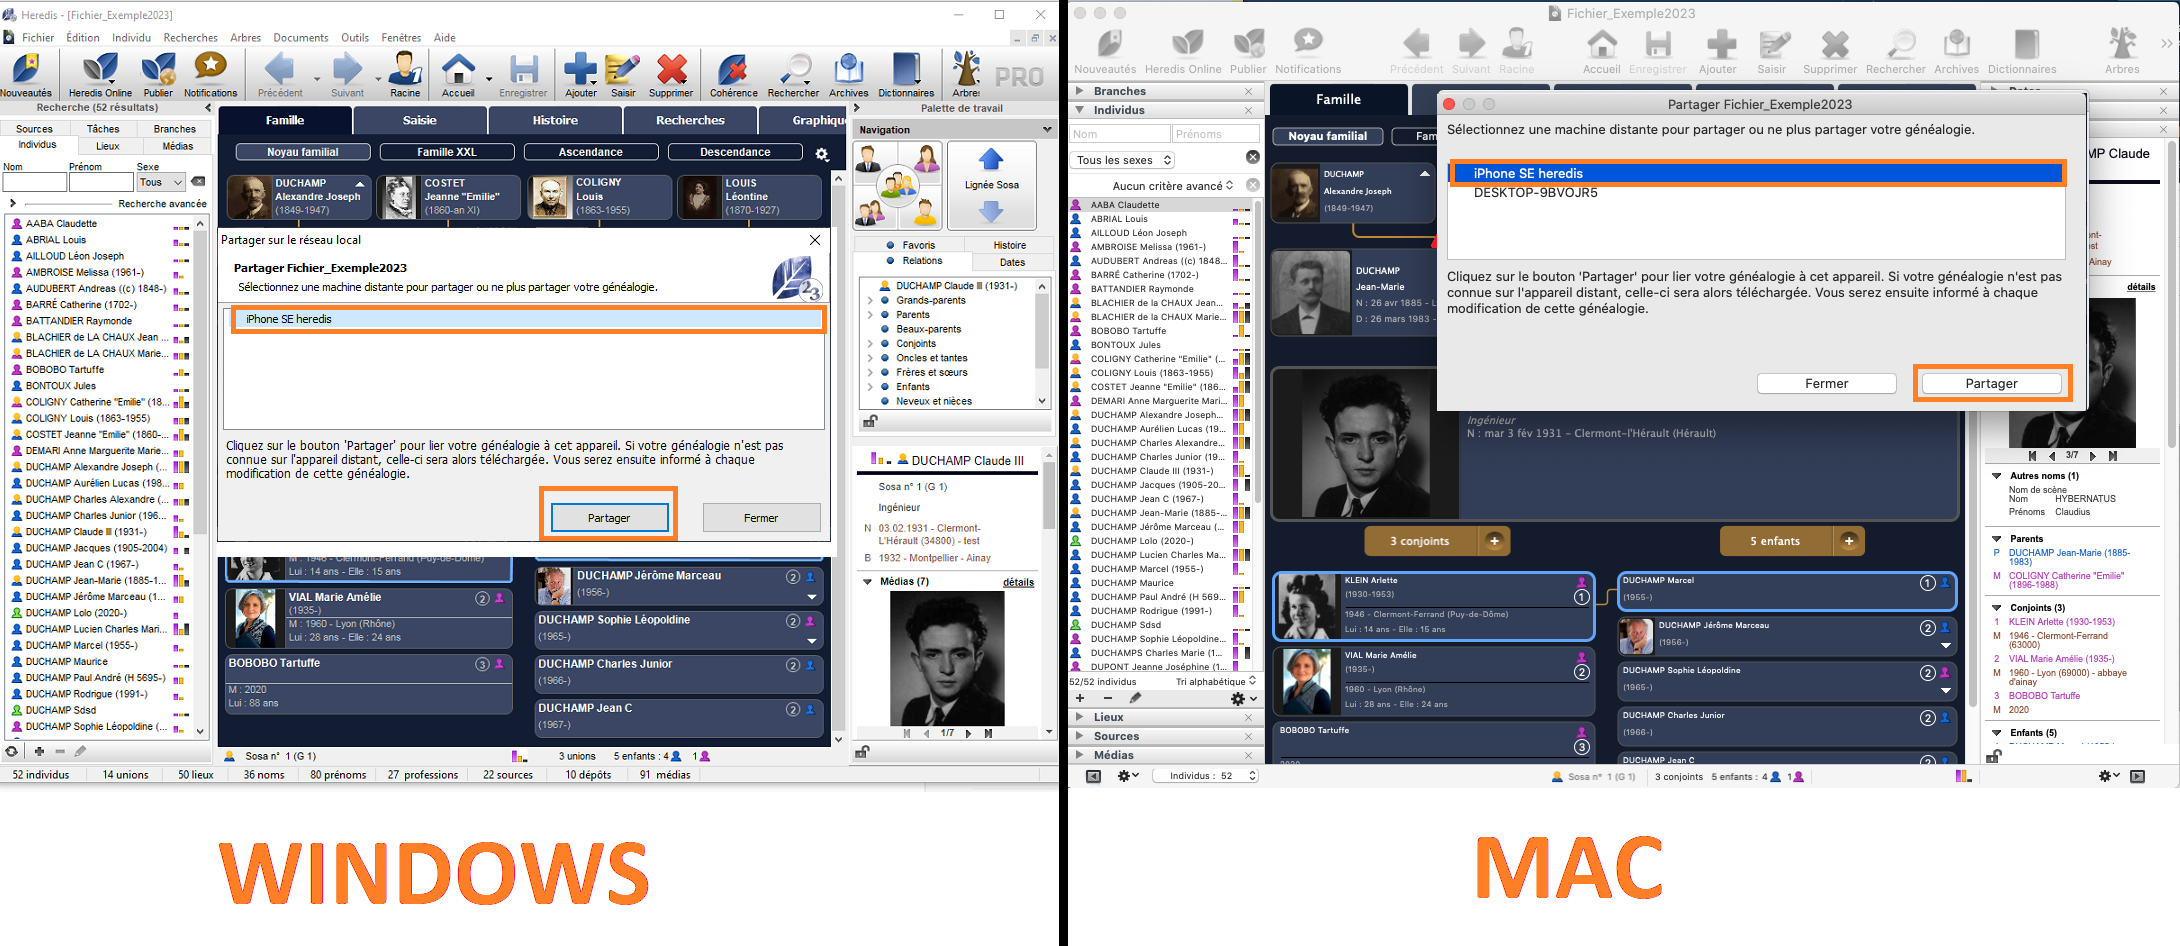Screen dimensions: 2180x946
Task: Click the Archives icon in the Windows toolbar
Action: pyautogui.click(x=848, y=72)
